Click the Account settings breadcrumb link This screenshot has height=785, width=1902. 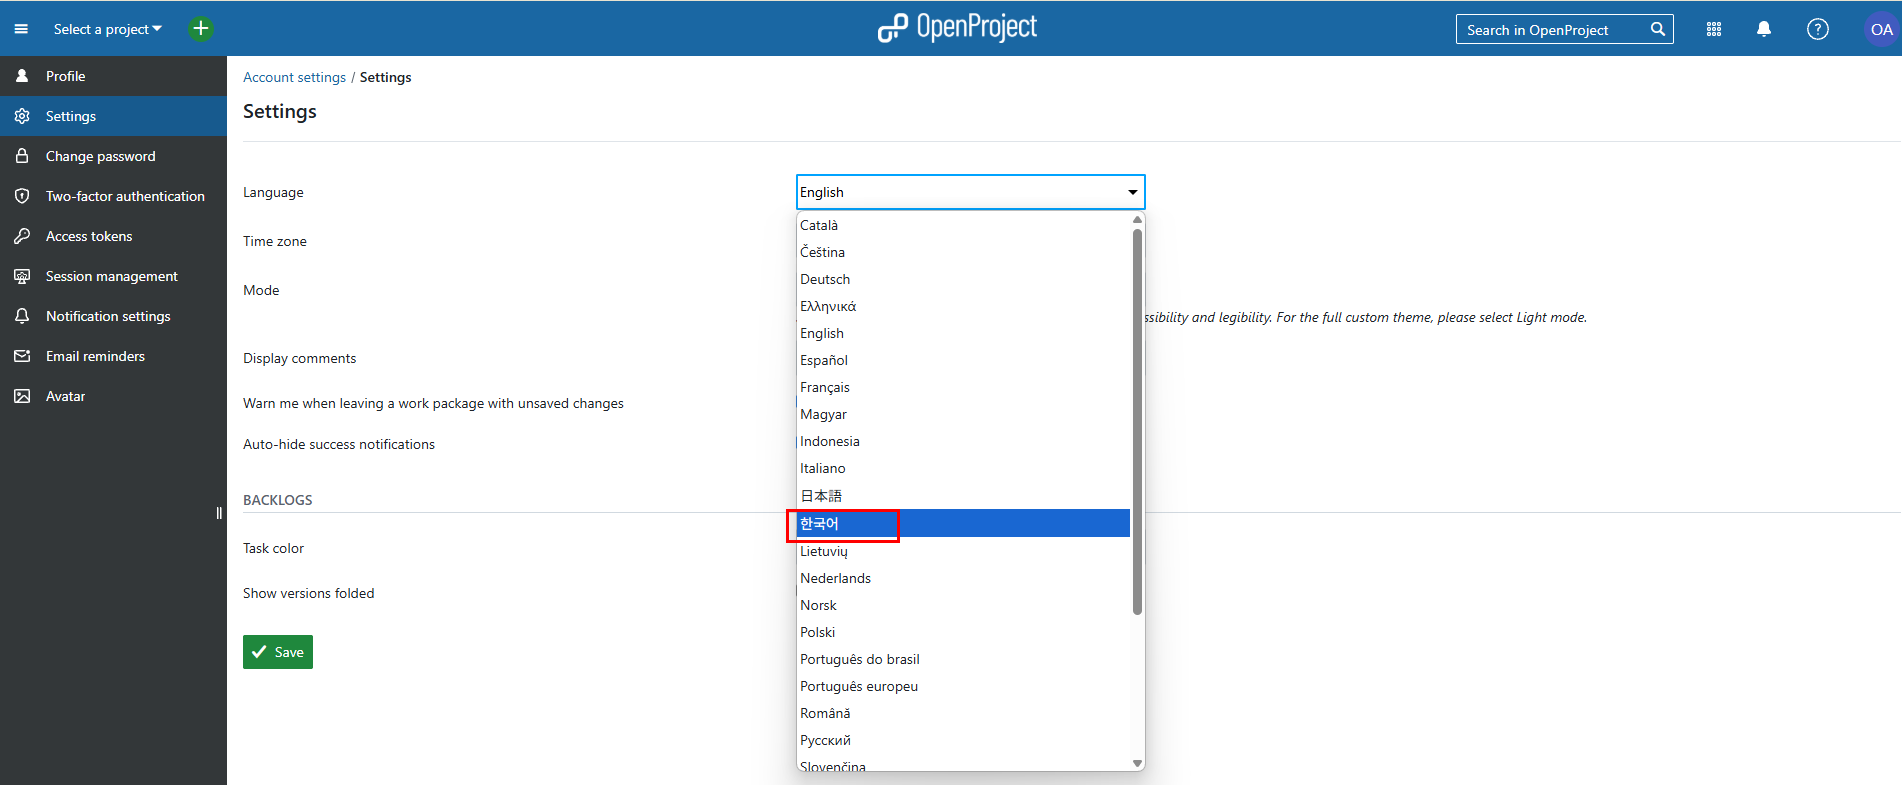(294, 77)
